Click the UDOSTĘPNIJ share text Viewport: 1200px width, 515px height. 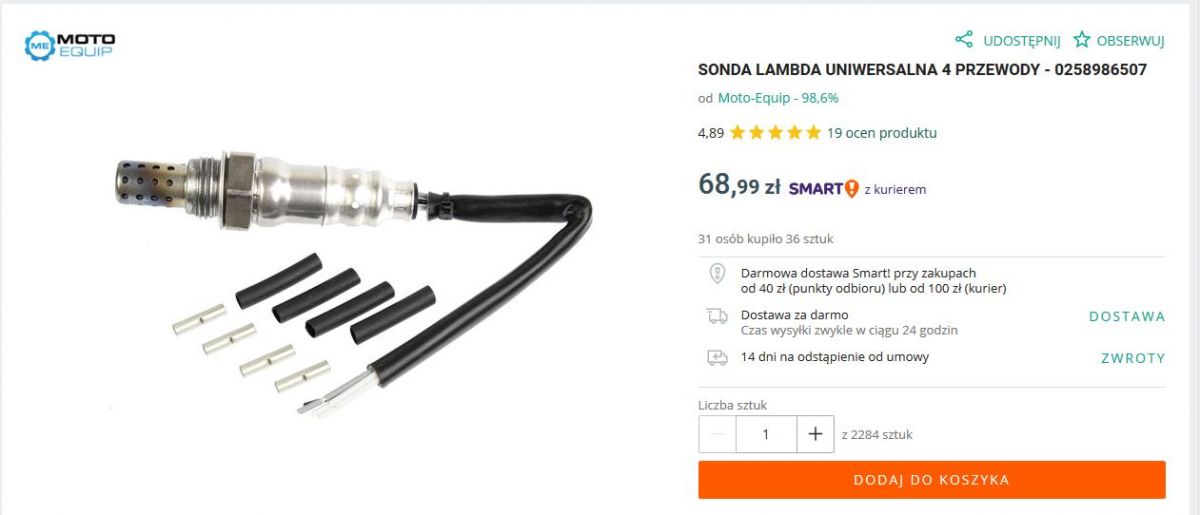1021,41
